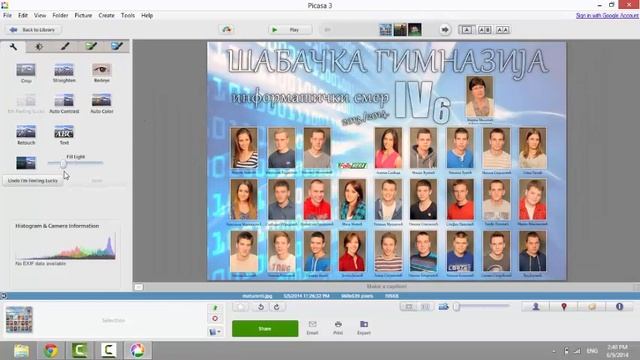Open the Help menu
This screenshot has width=640, height=360.
[x=147, y=15]
